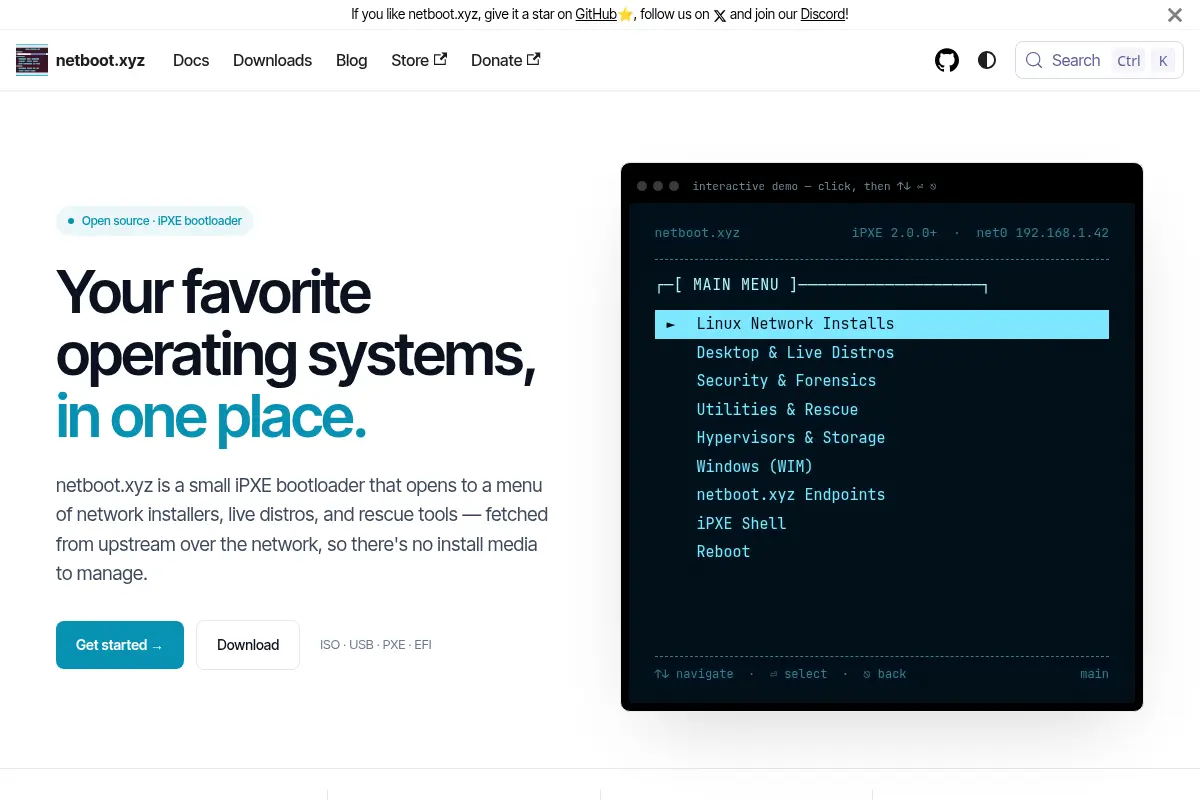Select Hypervisors & Storage entry

click(790, 438)
